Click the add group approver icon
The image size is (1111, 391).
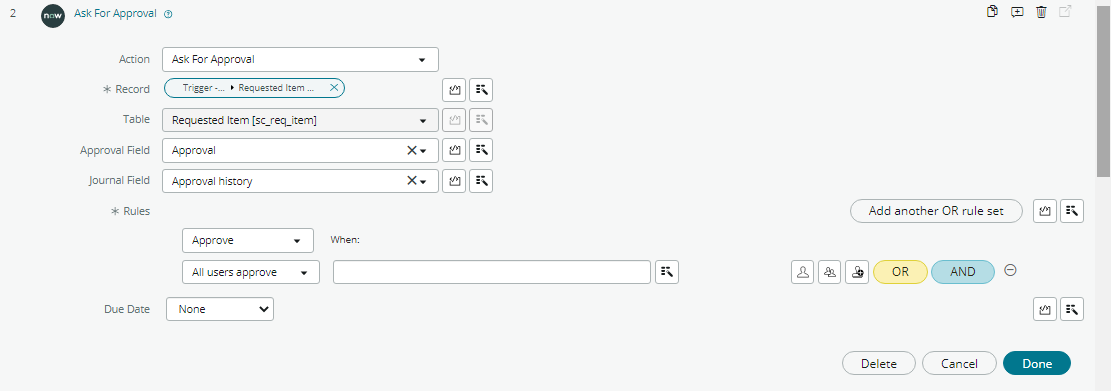pyautogui.click(x=830, y=272)
